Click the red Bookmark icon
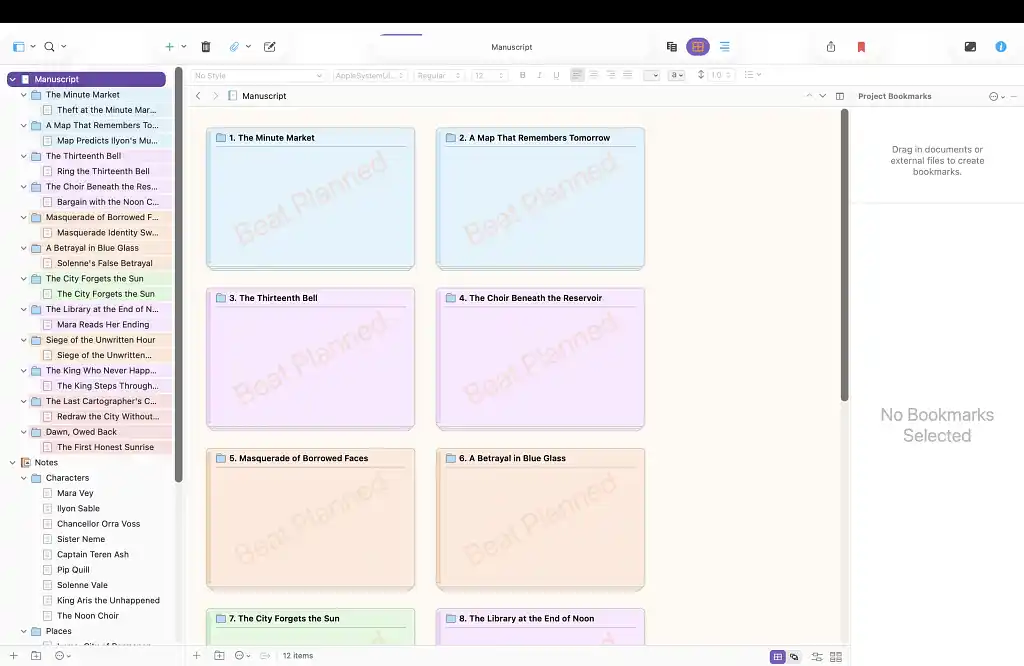The width and height of the screenshot is (1024, 666). [861, 46]
